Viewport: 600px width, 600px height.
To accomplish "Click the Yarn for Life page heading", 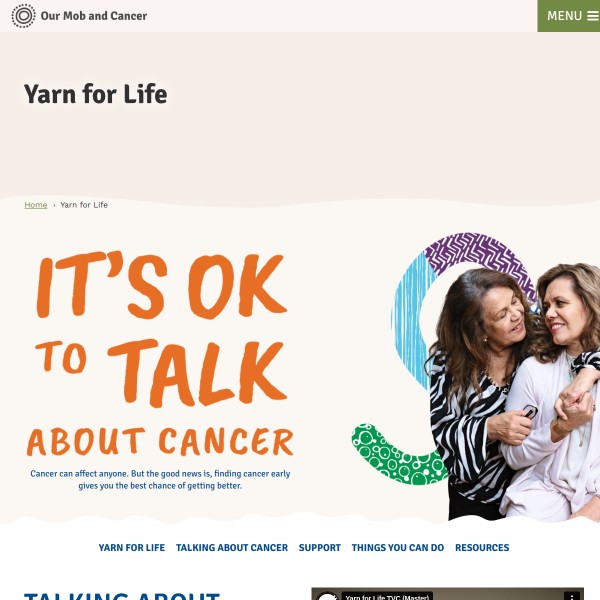I will (x=96, y=94).
